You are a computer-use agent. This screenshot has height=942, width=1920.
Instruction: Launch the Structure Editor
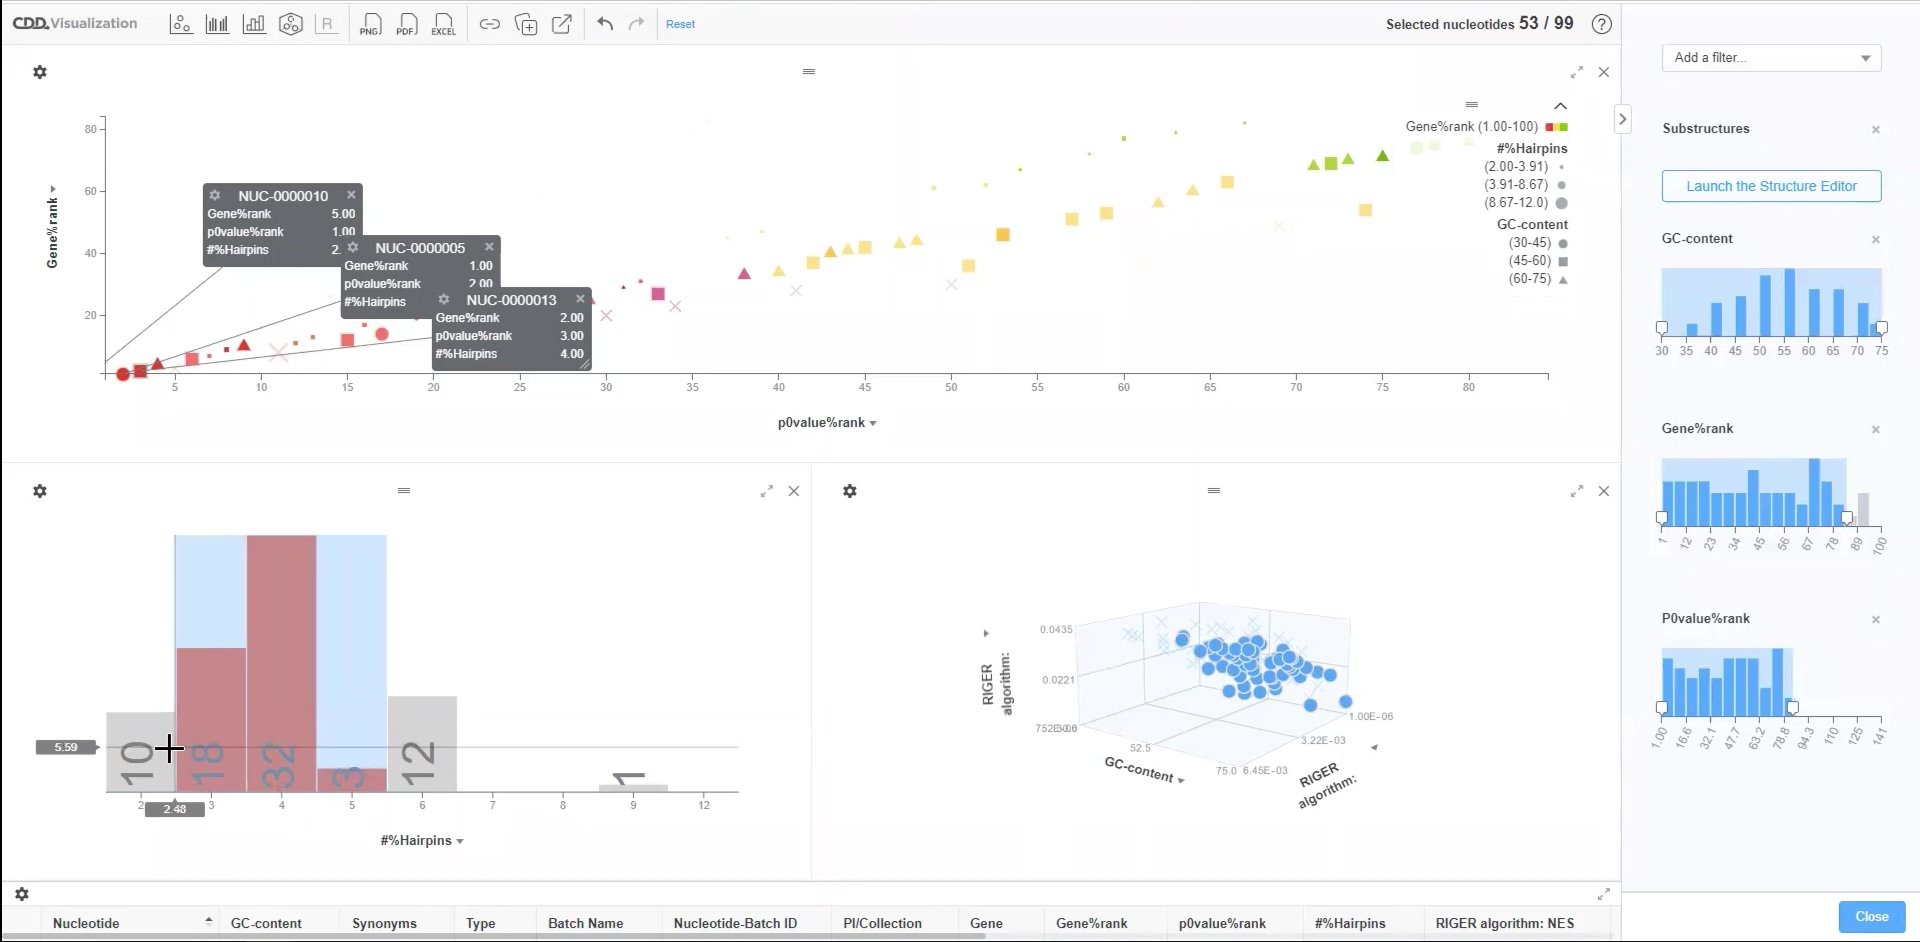pyautogui.click(x=1771, y=186)
